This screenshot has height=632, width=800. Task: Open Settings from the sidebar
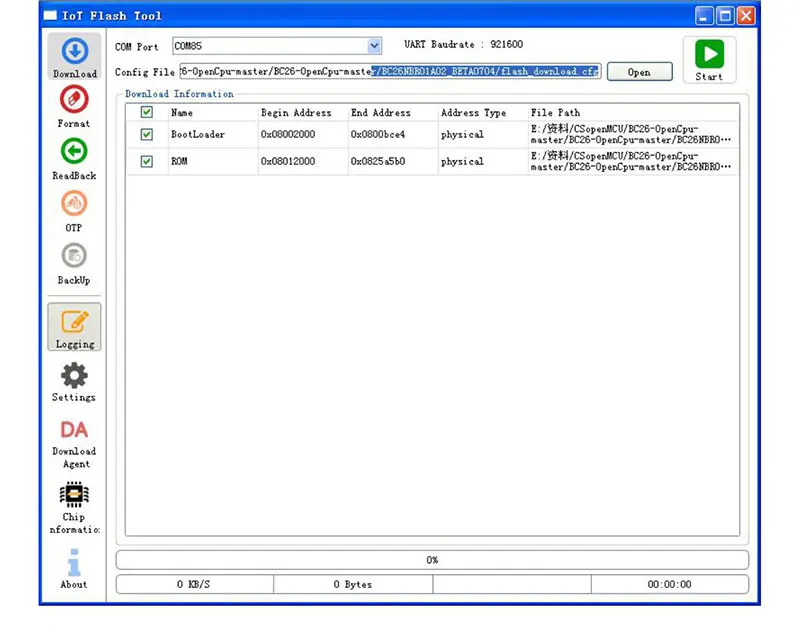pos(74,383)
